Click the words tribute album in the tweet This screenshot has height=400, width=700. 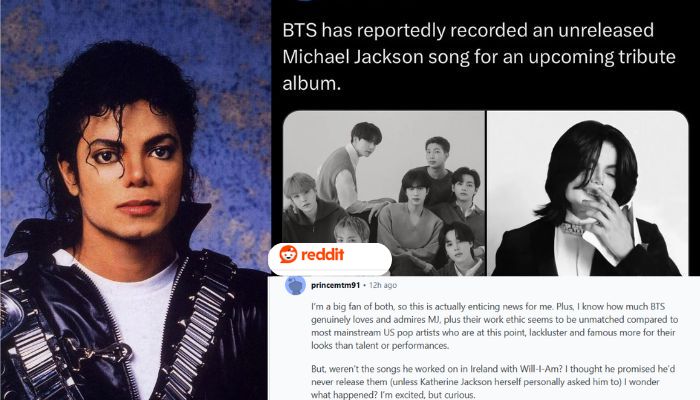click(479, 70)
